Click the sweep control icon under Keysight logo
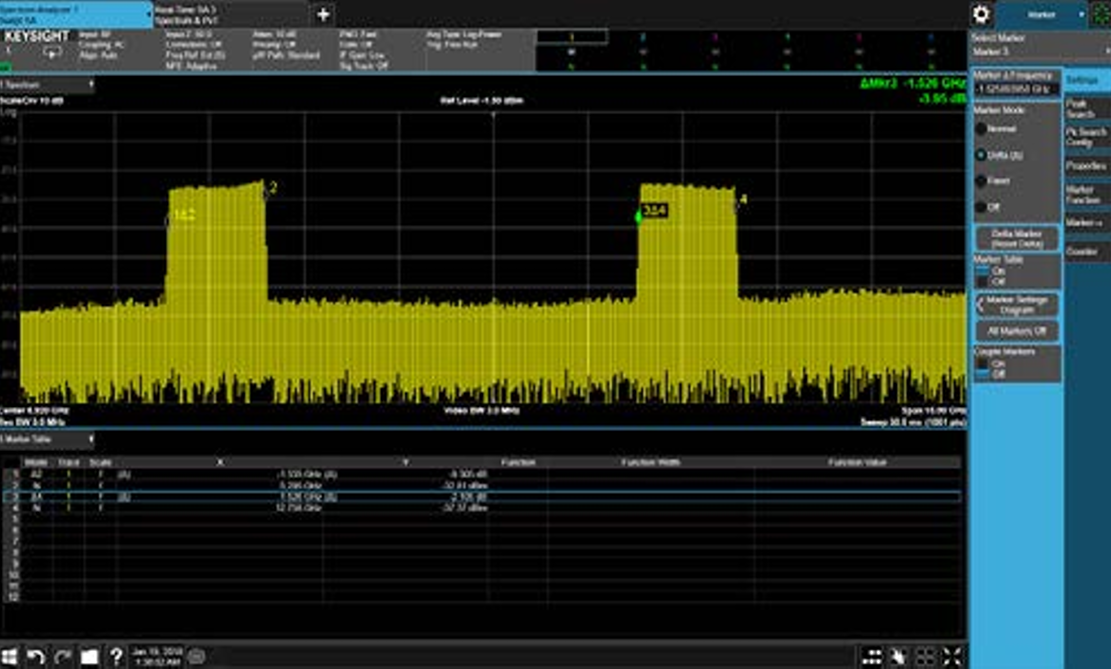This screenshot has height=669, width=1111. (52, 52)
